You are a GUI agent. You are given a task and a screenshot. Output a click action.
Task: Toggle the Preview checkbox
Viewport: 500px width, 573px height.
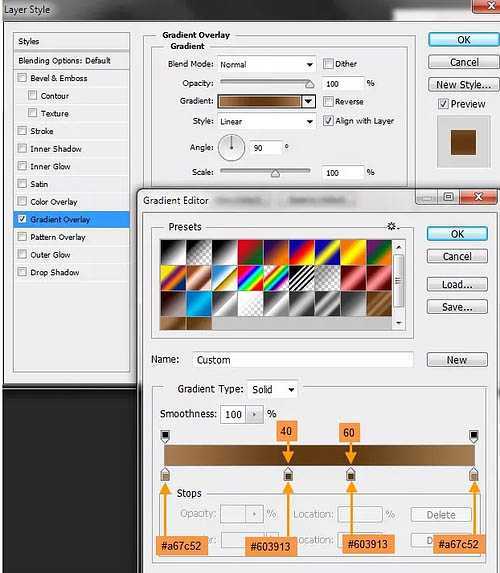pos(443,104)
